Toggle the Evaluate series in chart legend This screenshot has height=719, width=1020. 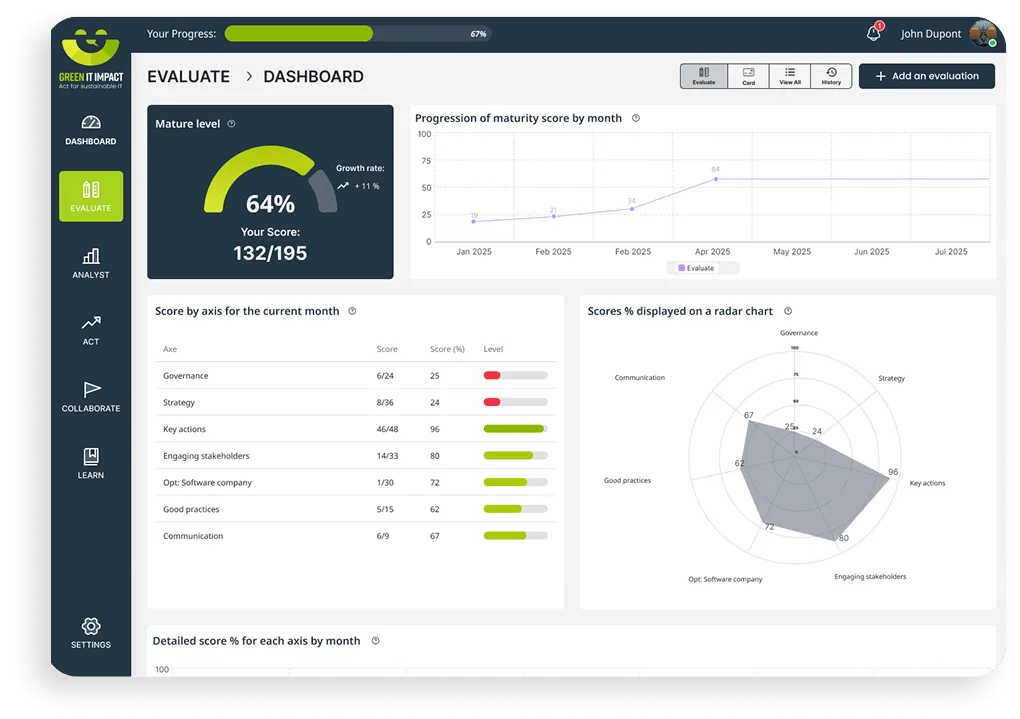pos(696,268)
